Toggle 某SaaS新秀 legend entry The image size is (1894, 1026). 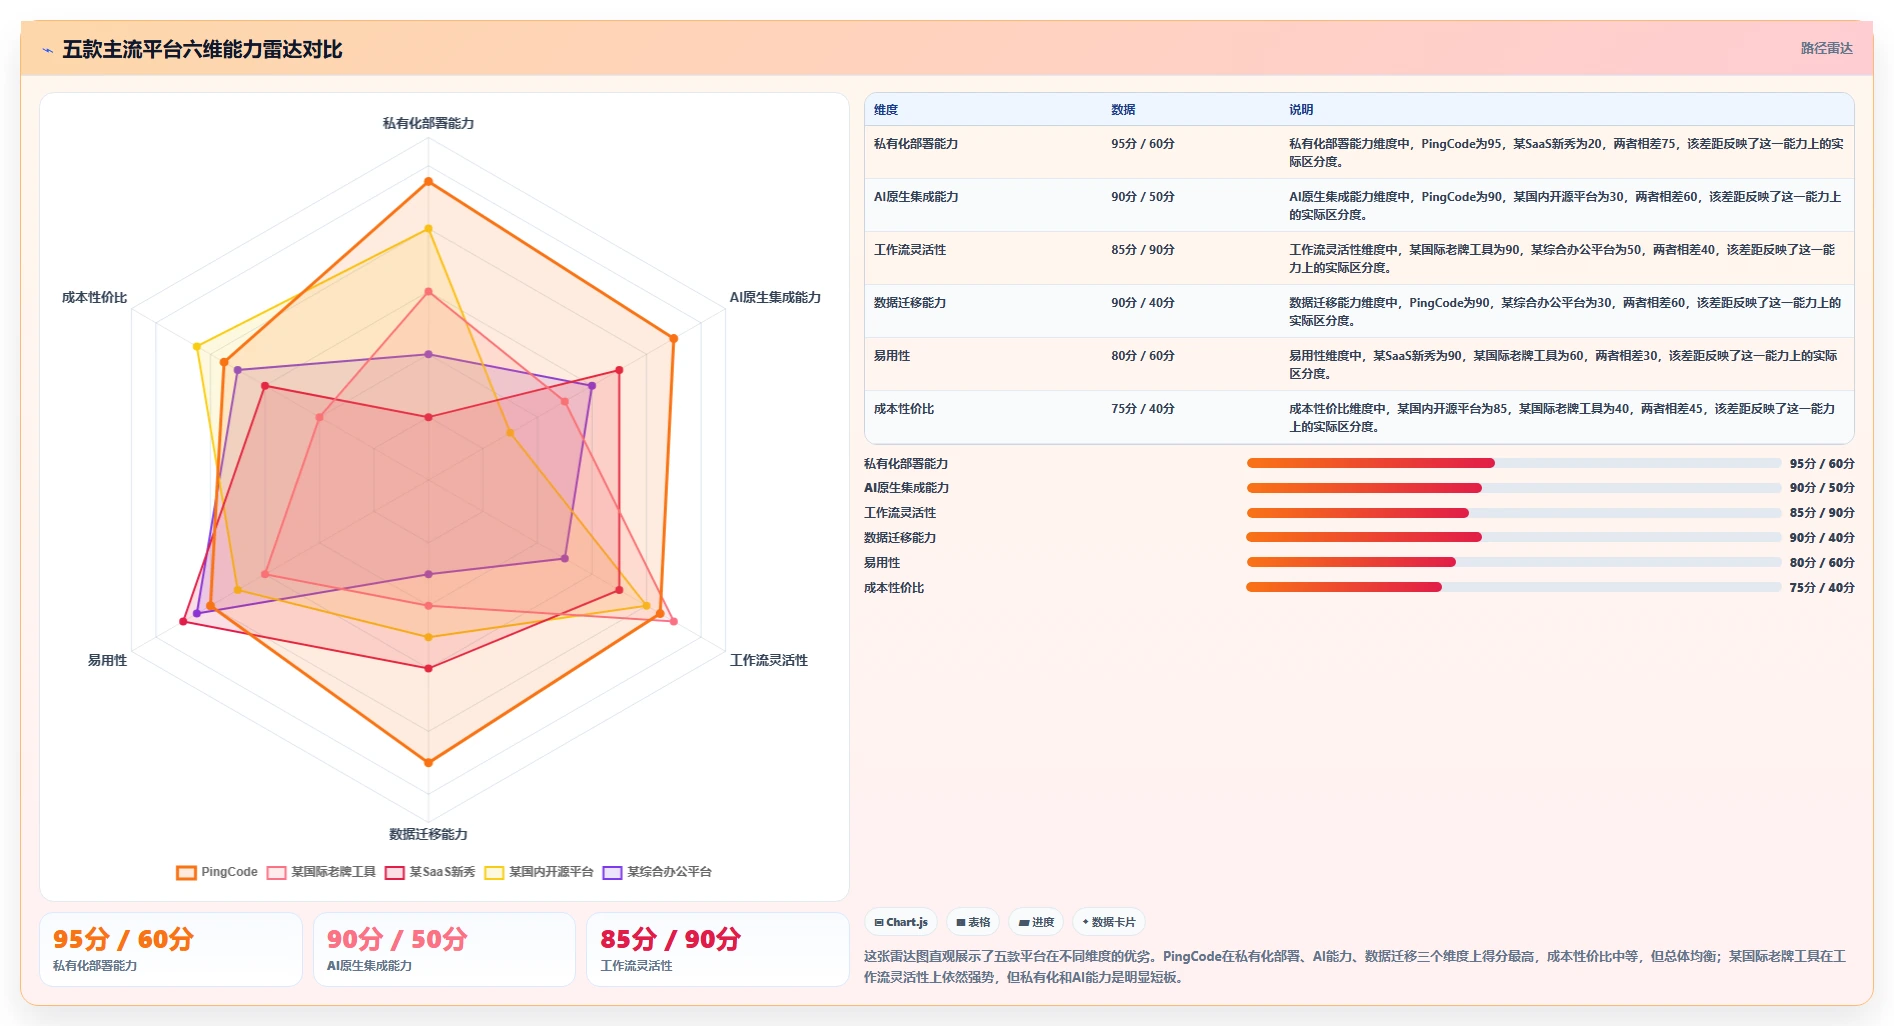pyautogui.click(x=430, y=872)
